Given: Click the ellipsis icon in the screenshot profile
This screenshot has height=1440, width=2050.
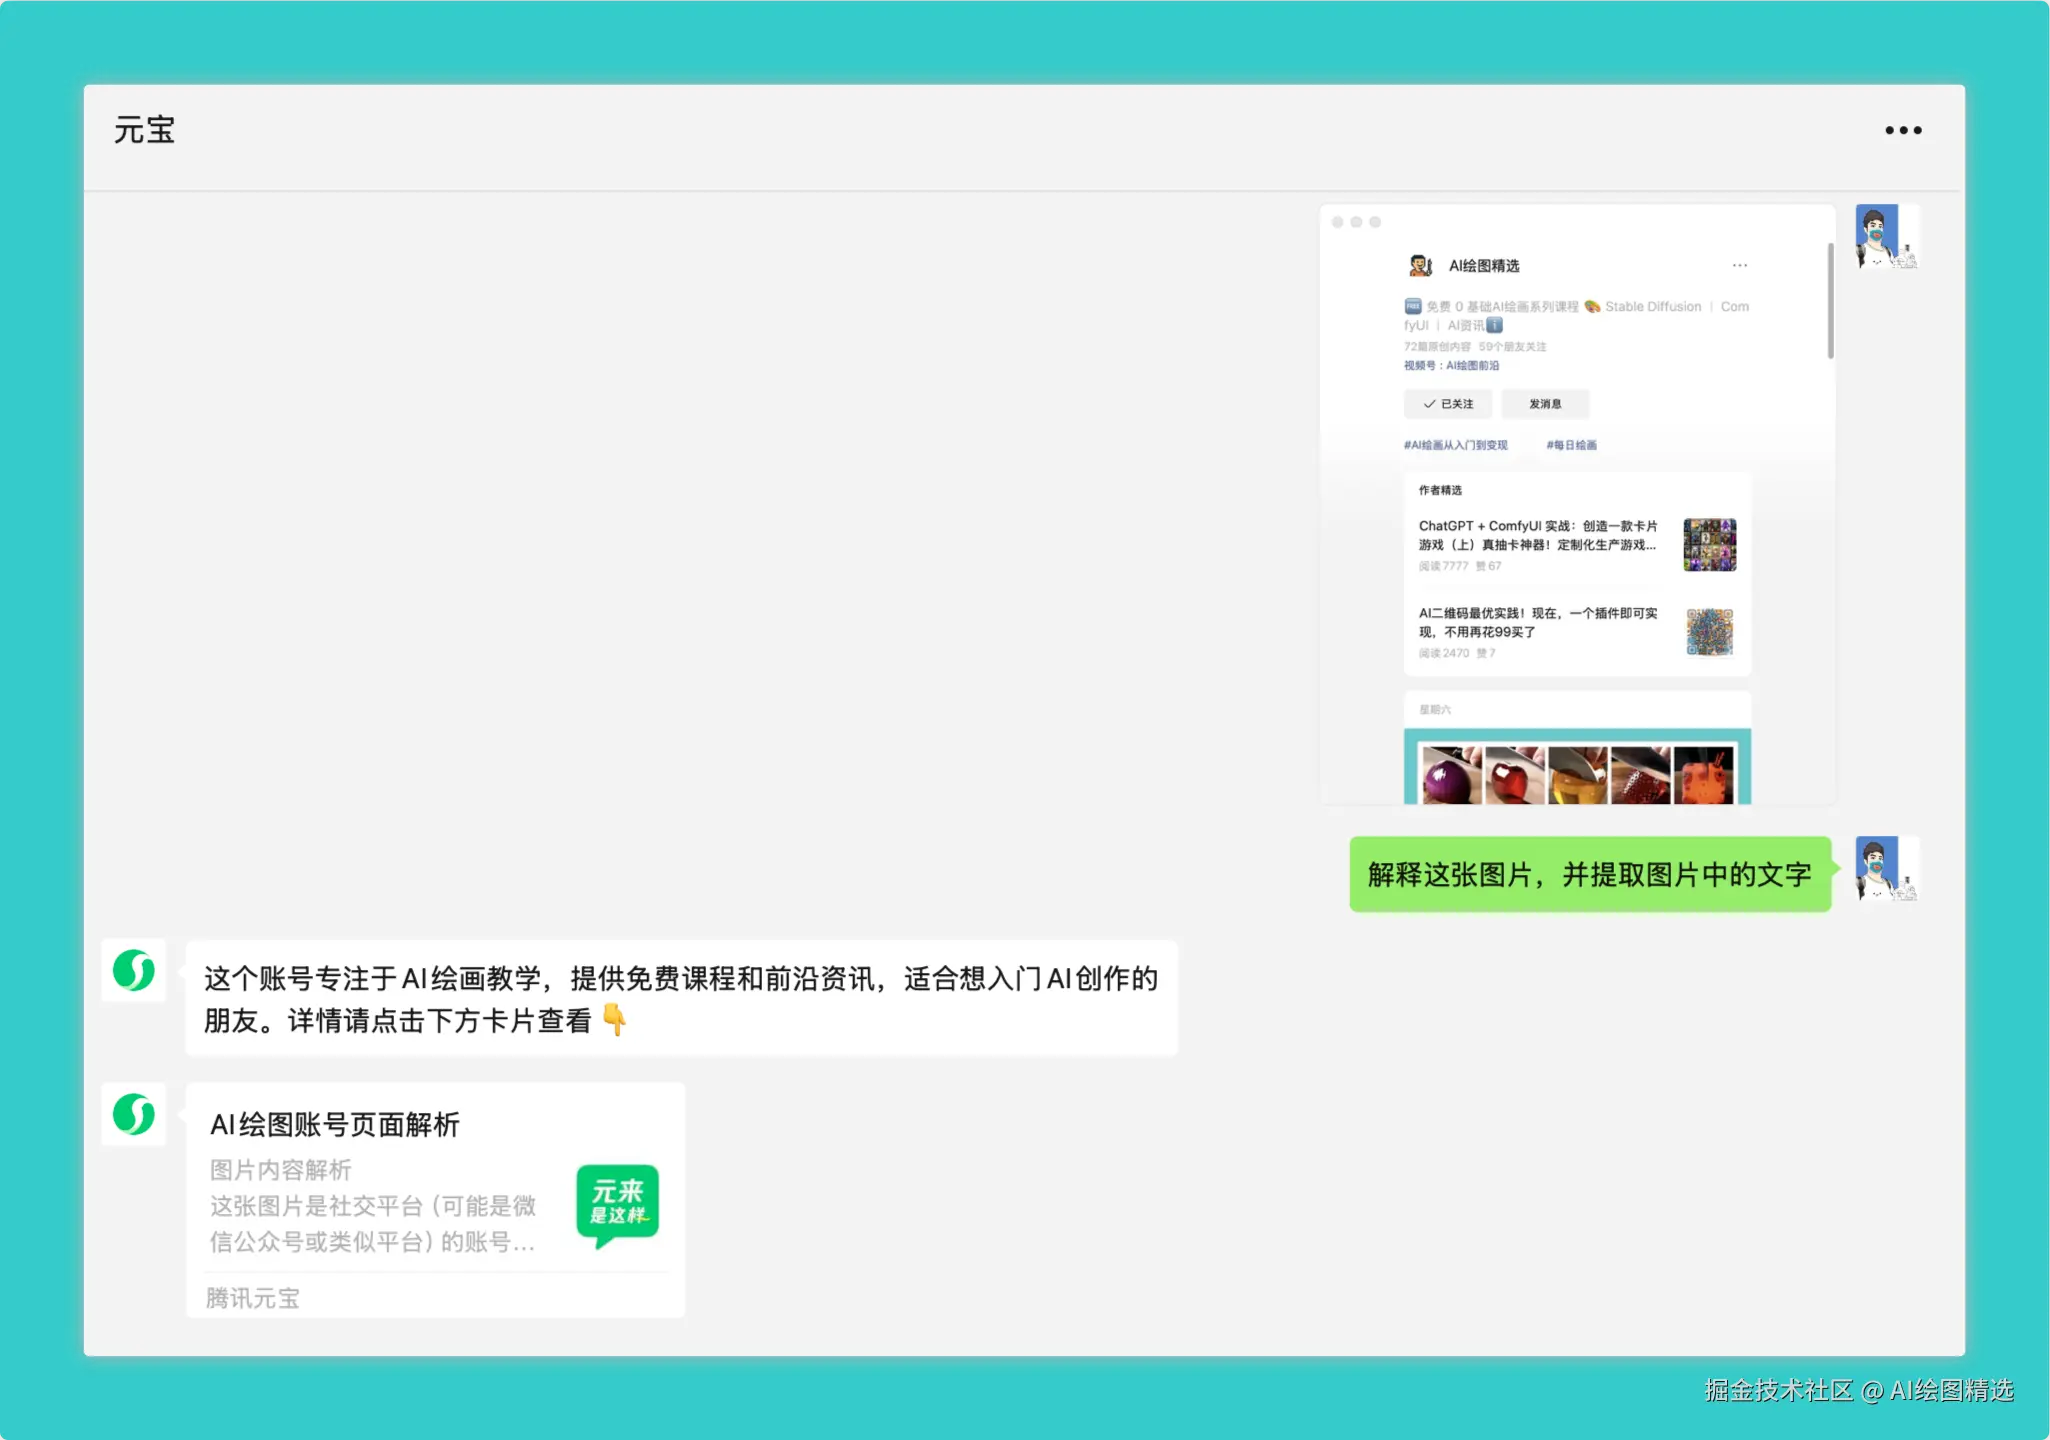Looking at the screenshot, I should coord(1740,265).
